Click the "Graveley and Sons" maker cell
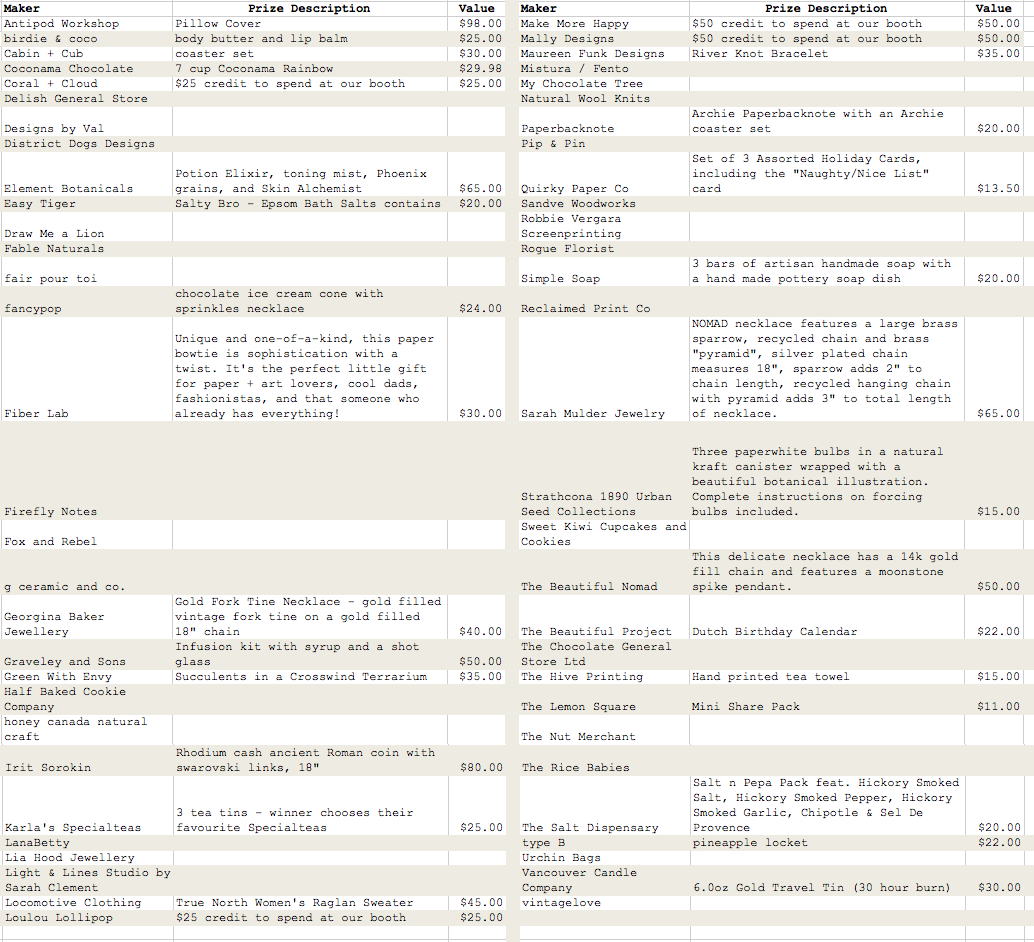 tap(86, 654)
